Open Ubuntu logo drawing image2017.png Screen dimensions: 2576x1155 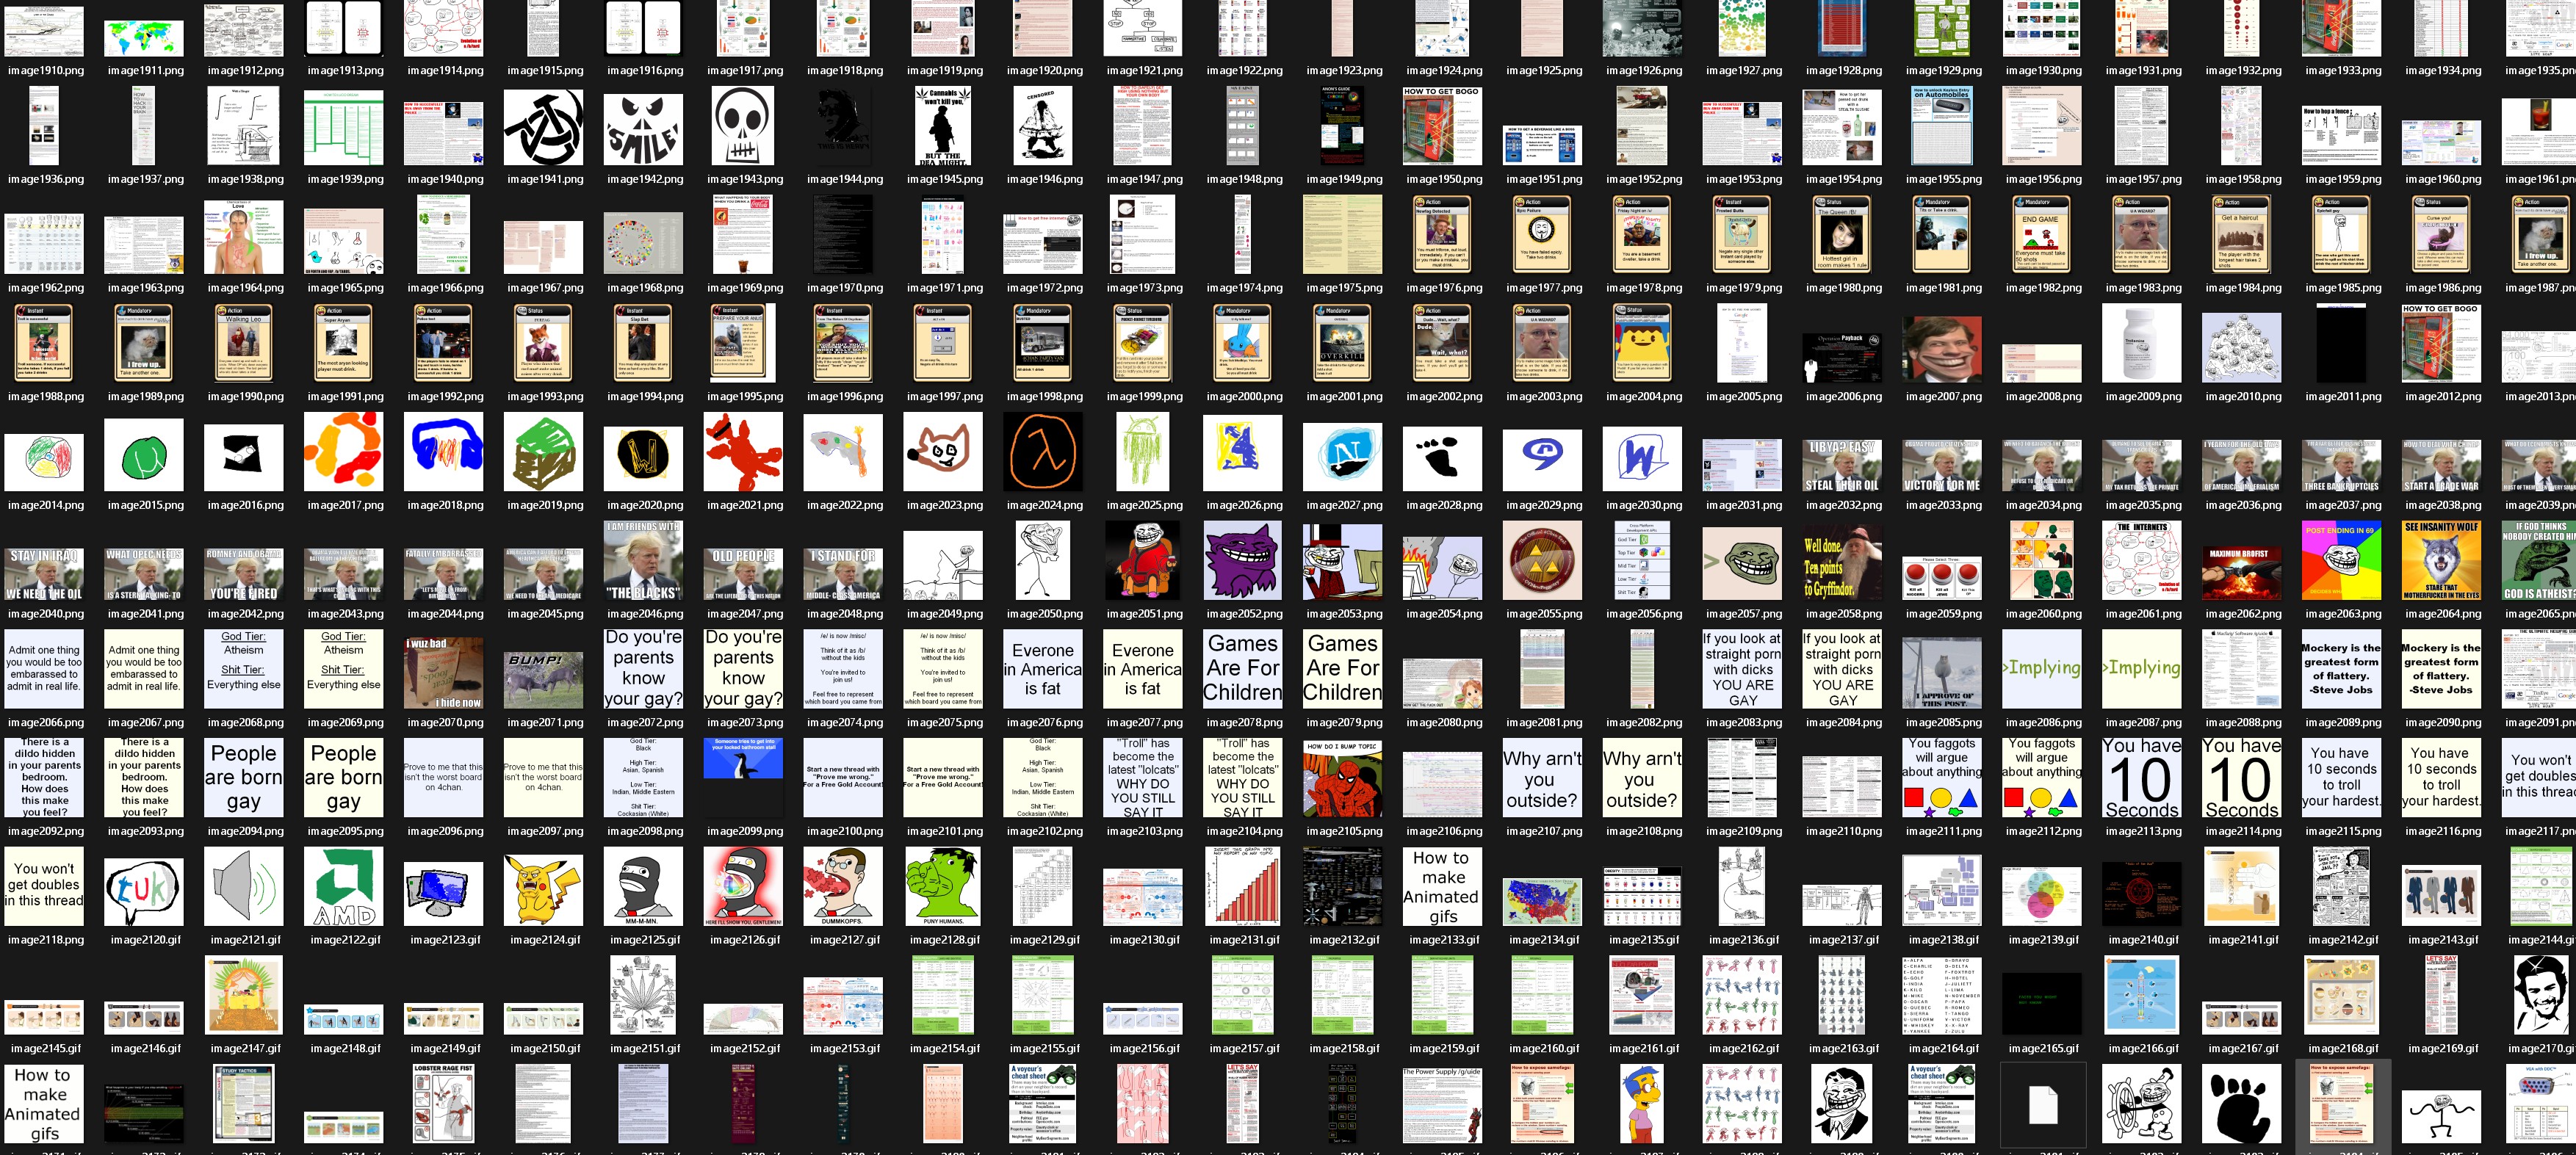pos(343,453)
